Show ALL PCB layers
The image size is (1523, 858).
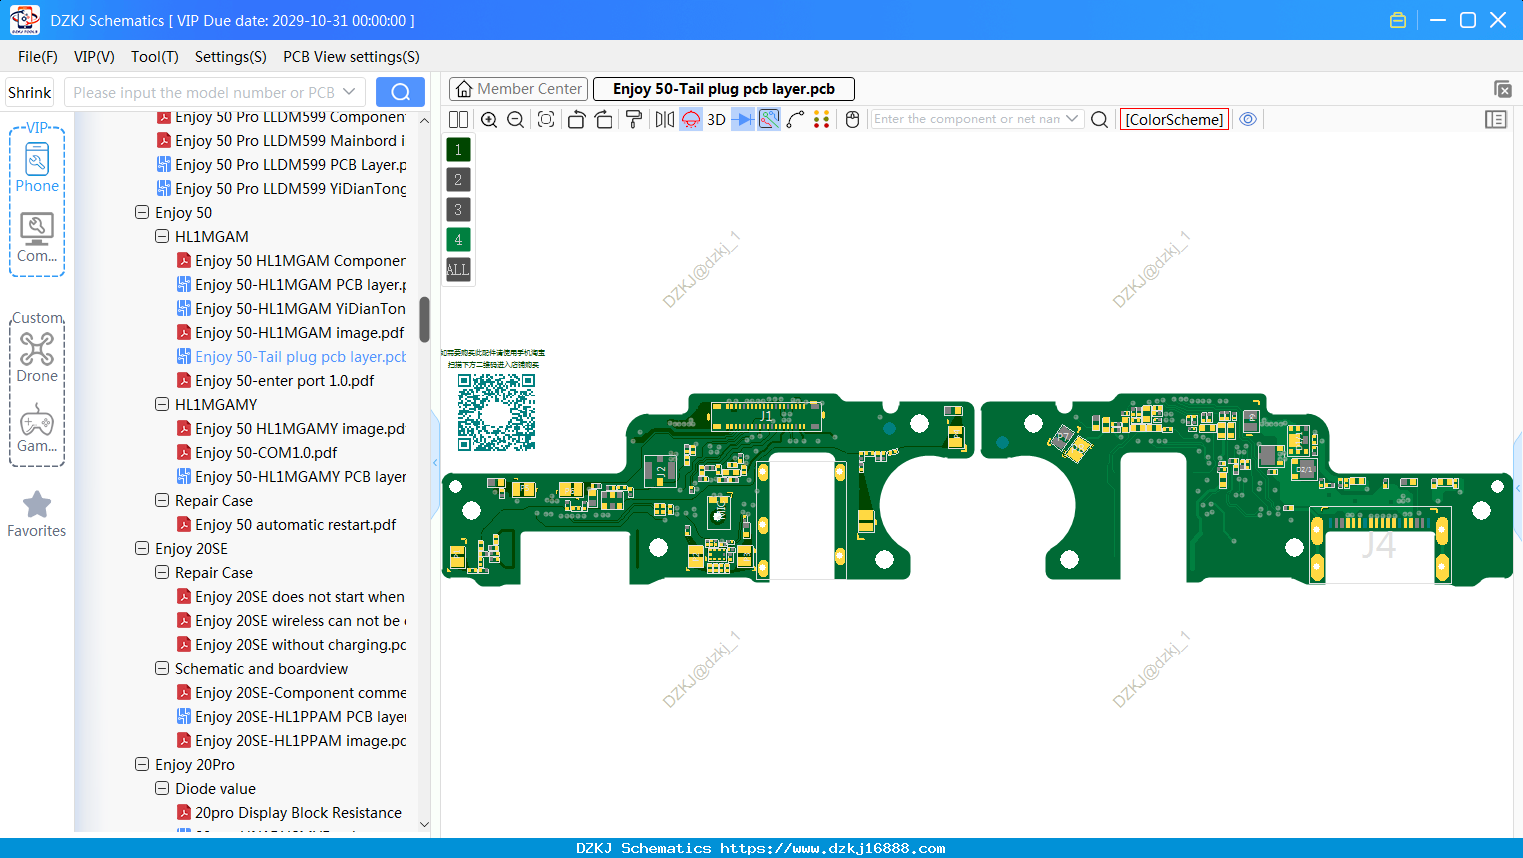pyautogui.click(x=458, y=270)
